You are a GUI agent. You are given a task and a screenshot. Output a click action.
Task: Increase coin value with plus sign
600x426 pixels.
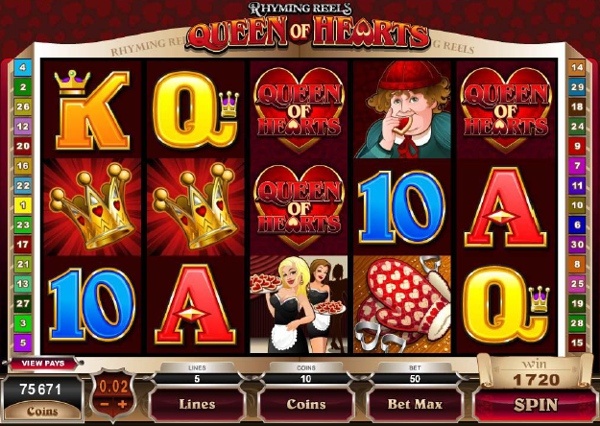point(122,404)
